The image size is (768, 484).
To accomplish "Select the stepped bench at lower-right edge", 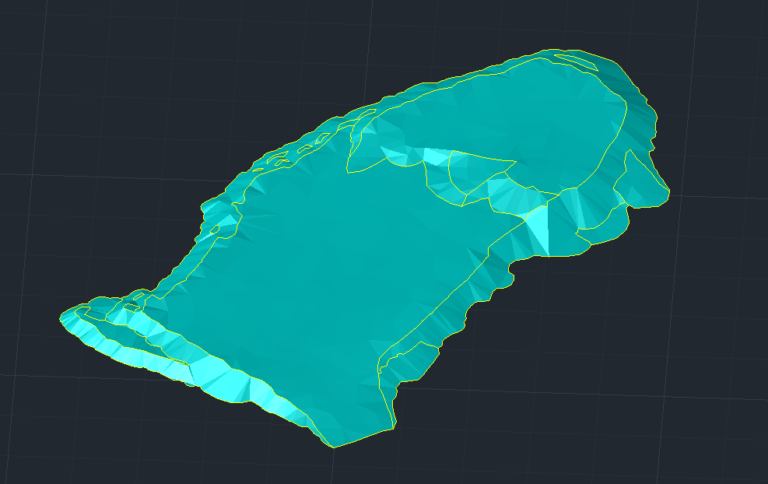I will [x=410, y=358].
